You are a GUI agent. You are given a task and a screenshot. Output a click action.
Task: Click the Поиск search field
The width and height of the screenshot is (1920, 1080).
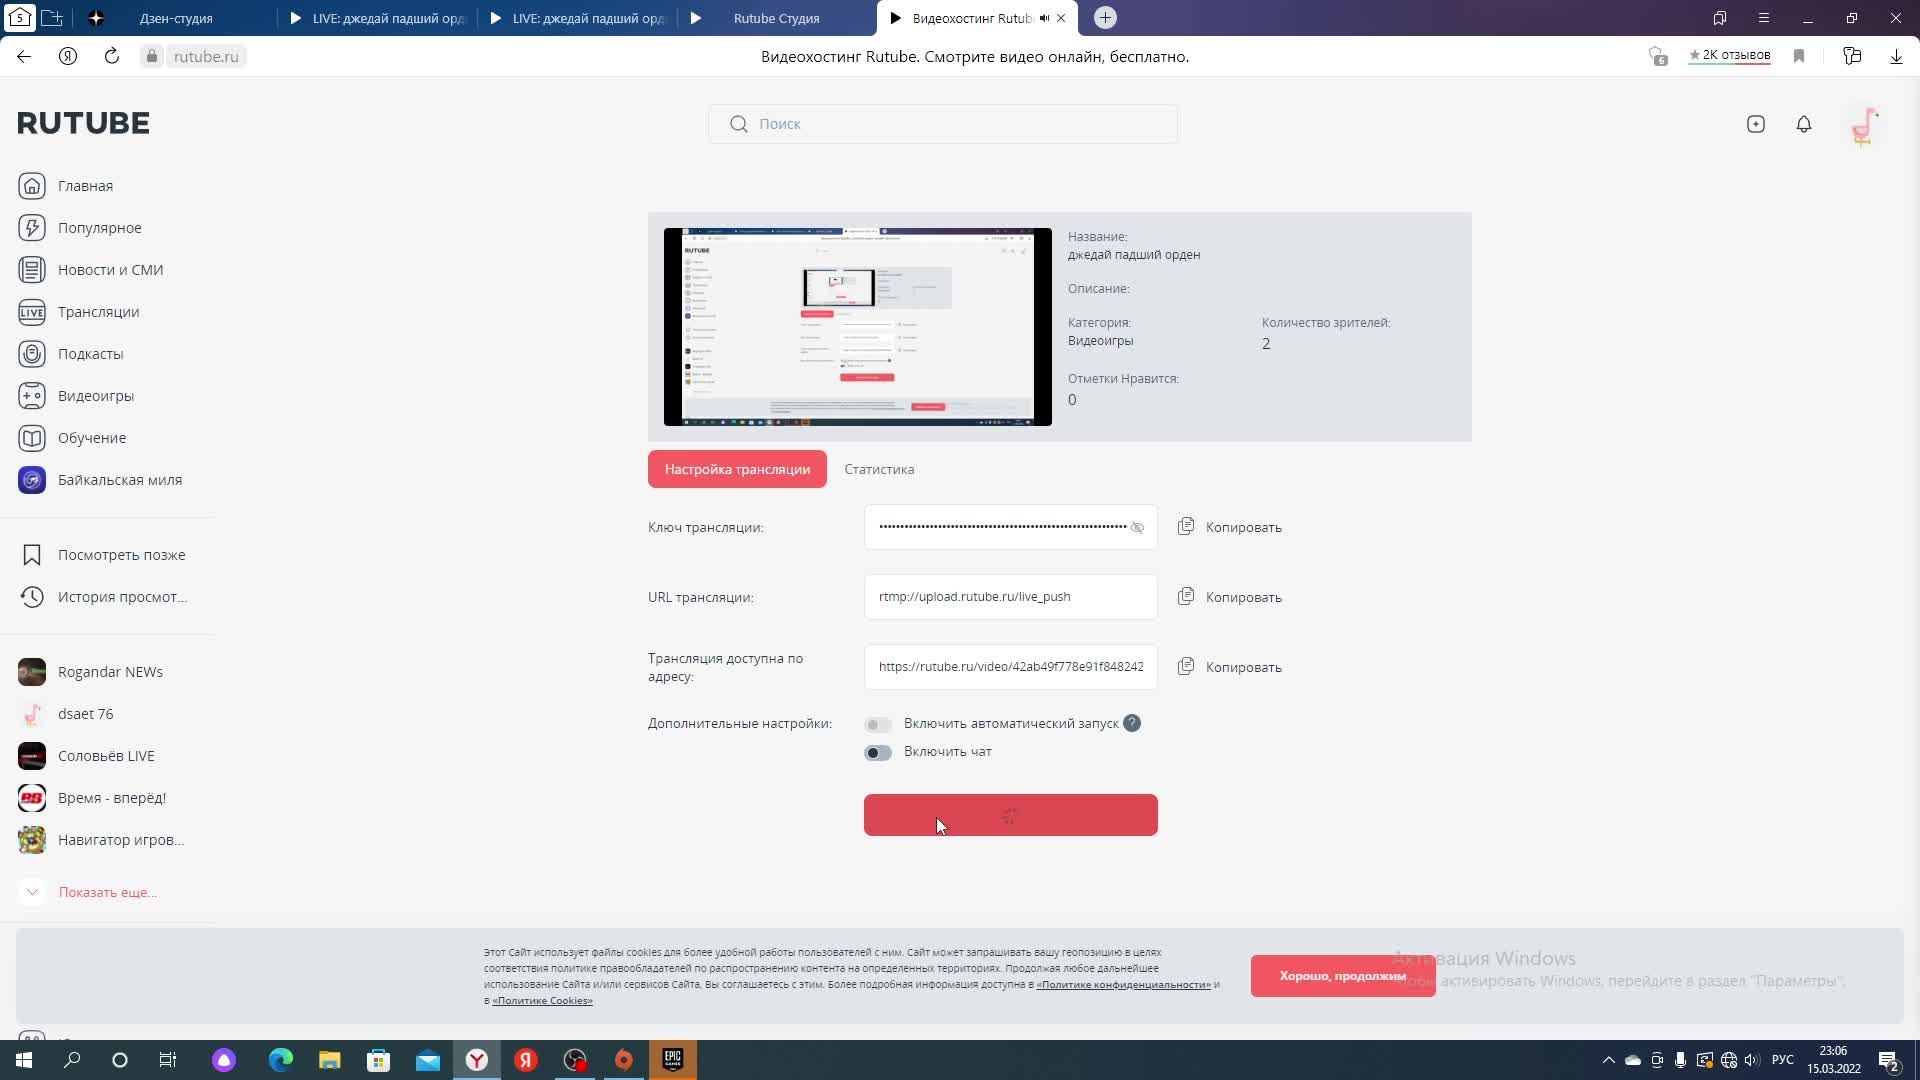click(x=942, y=124)
